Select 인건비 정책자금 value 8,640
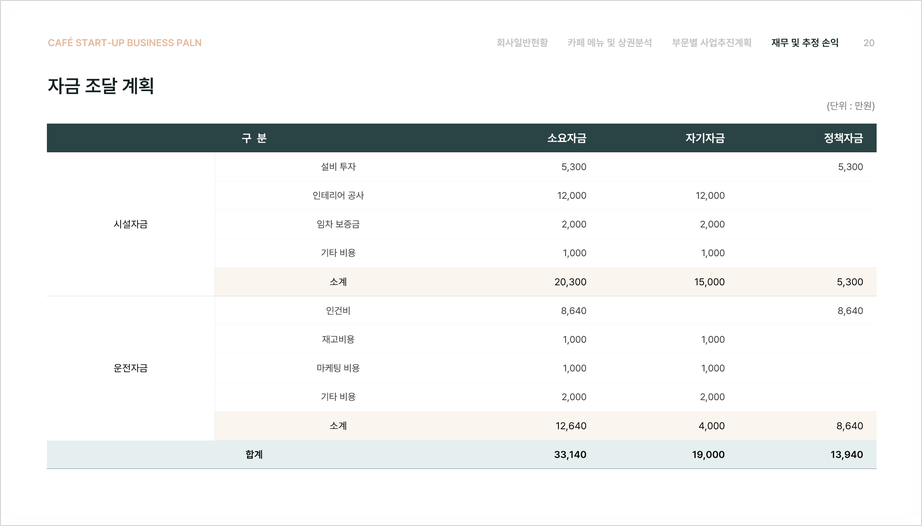The width and height of the screenshot is (922, 526). (x=850, y=311)
